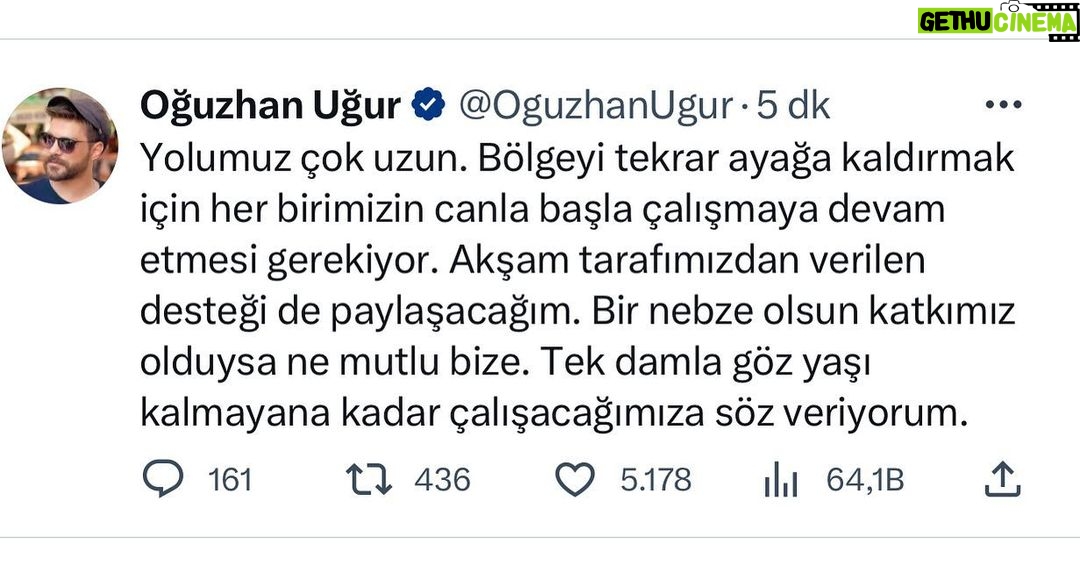Image resolution: width=1080 pixels, height=565 pixels.
Task: Tap the share upload arrow icon
Action: [x=1002, y=480]
